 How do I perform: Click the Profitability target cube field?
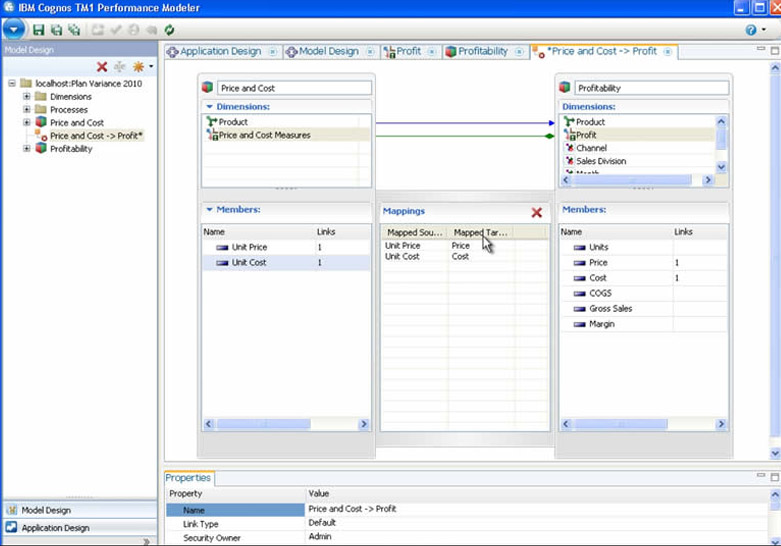(651, 88)
